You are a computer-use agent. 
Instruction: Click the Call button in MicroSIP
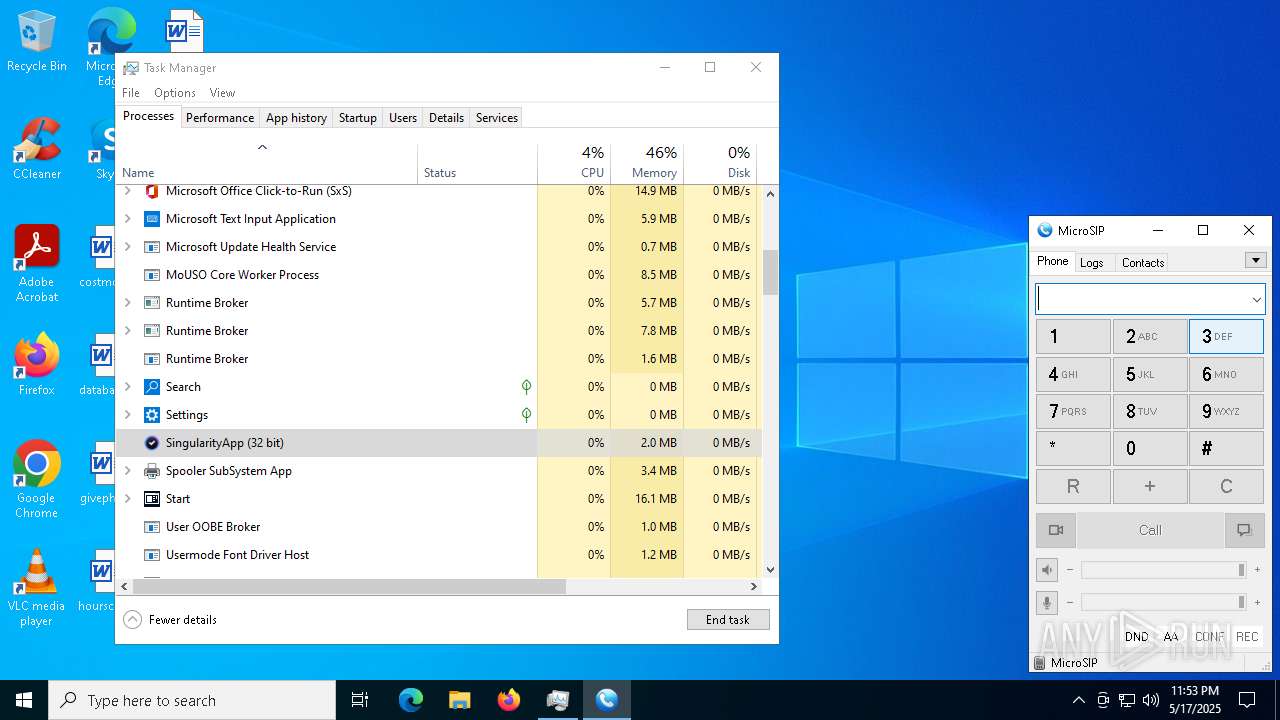1150,530
